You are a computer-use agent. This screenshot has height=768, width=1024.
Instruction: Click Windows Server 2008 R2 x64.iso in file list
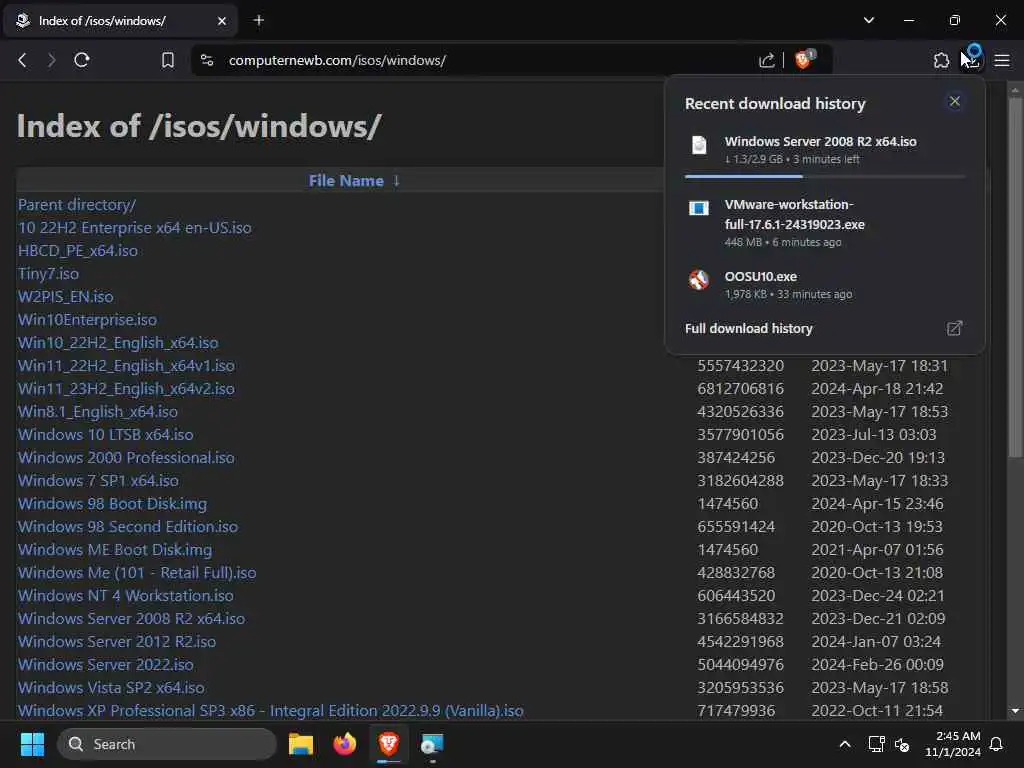(131, 618)
